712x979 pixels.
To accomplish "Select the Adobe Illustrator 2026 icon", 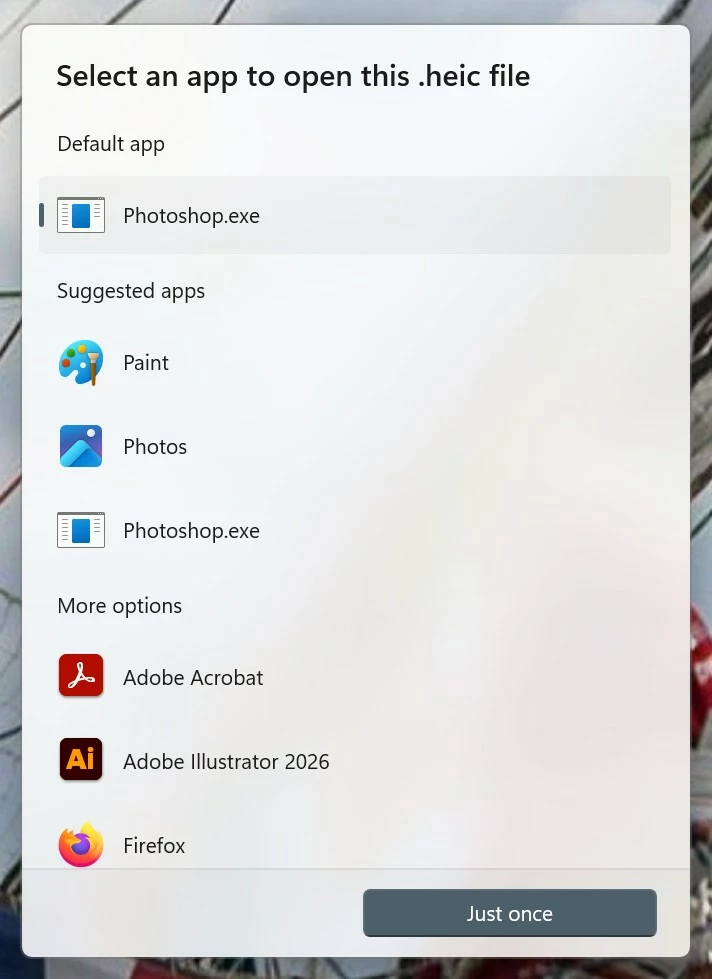I will 81,759.
